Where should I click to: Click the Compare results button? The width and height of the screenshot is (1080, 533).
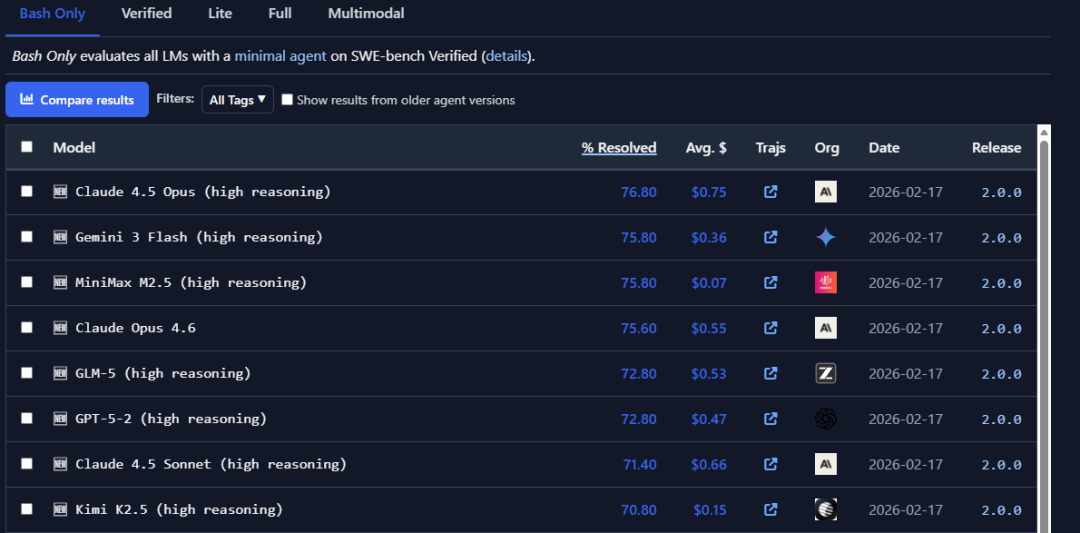77,100
